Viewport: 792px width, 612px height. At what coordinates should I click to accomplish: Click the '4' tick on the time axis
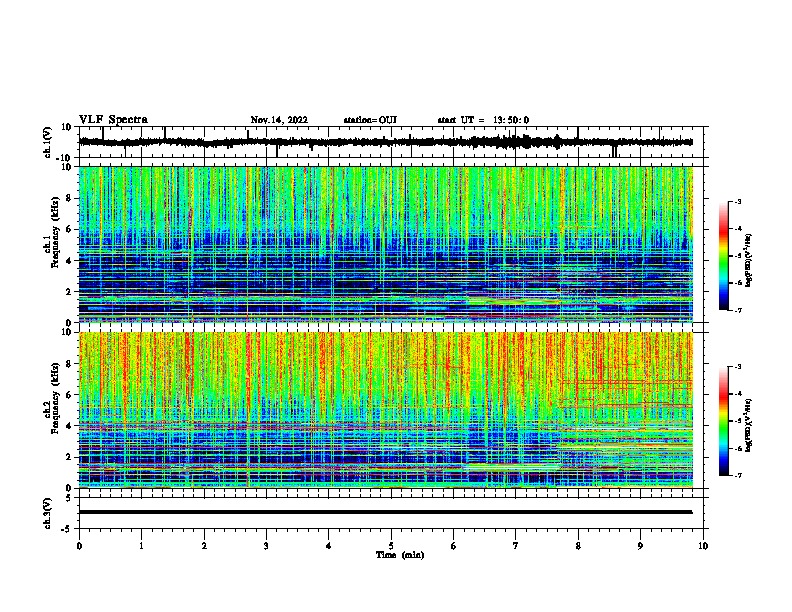click(x=329, y=546)
